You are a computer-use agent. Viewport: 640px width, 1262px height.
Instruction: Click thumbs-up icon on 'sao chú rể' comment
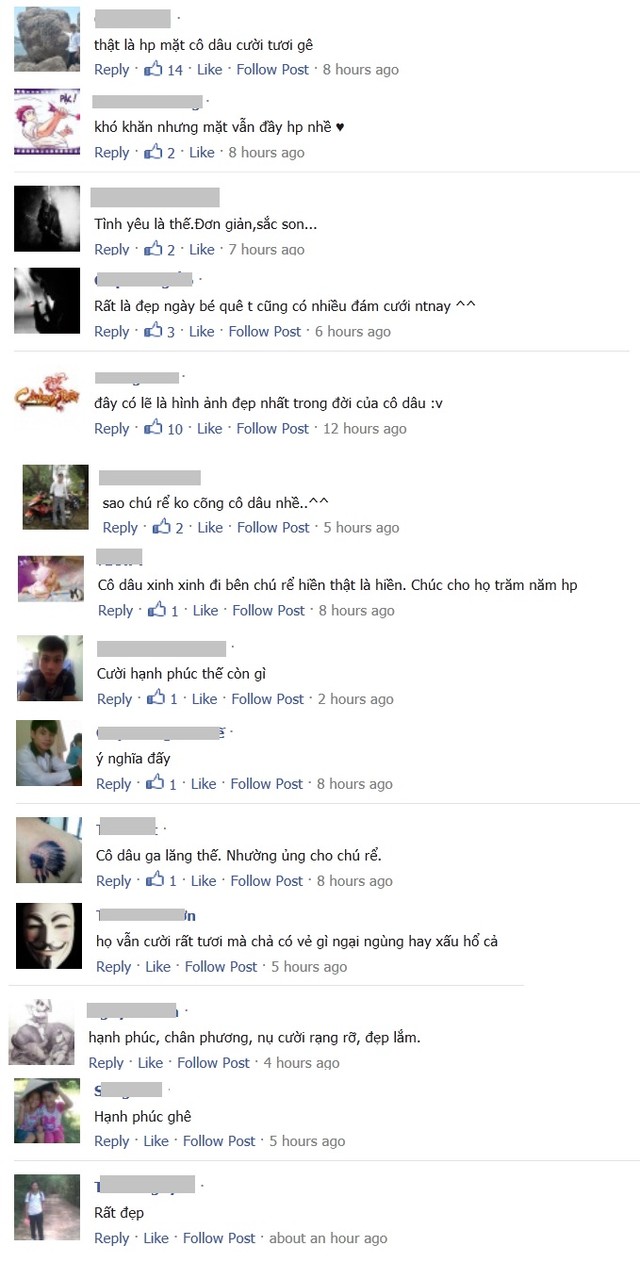[161, 527]
